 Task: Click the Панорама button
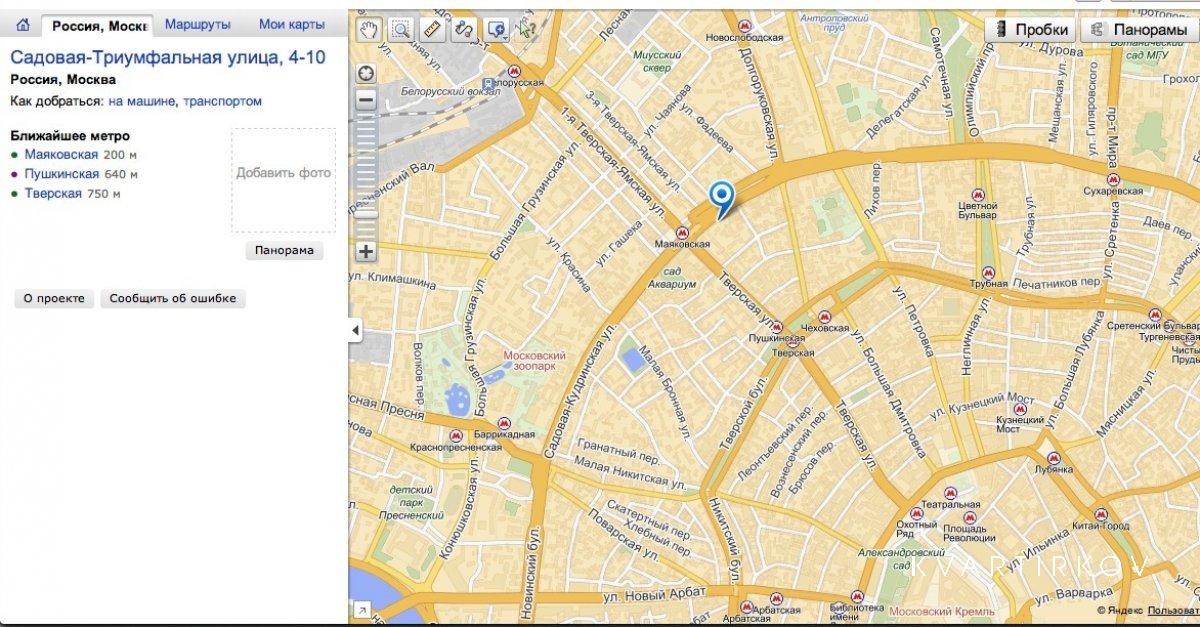click(284, 250)
